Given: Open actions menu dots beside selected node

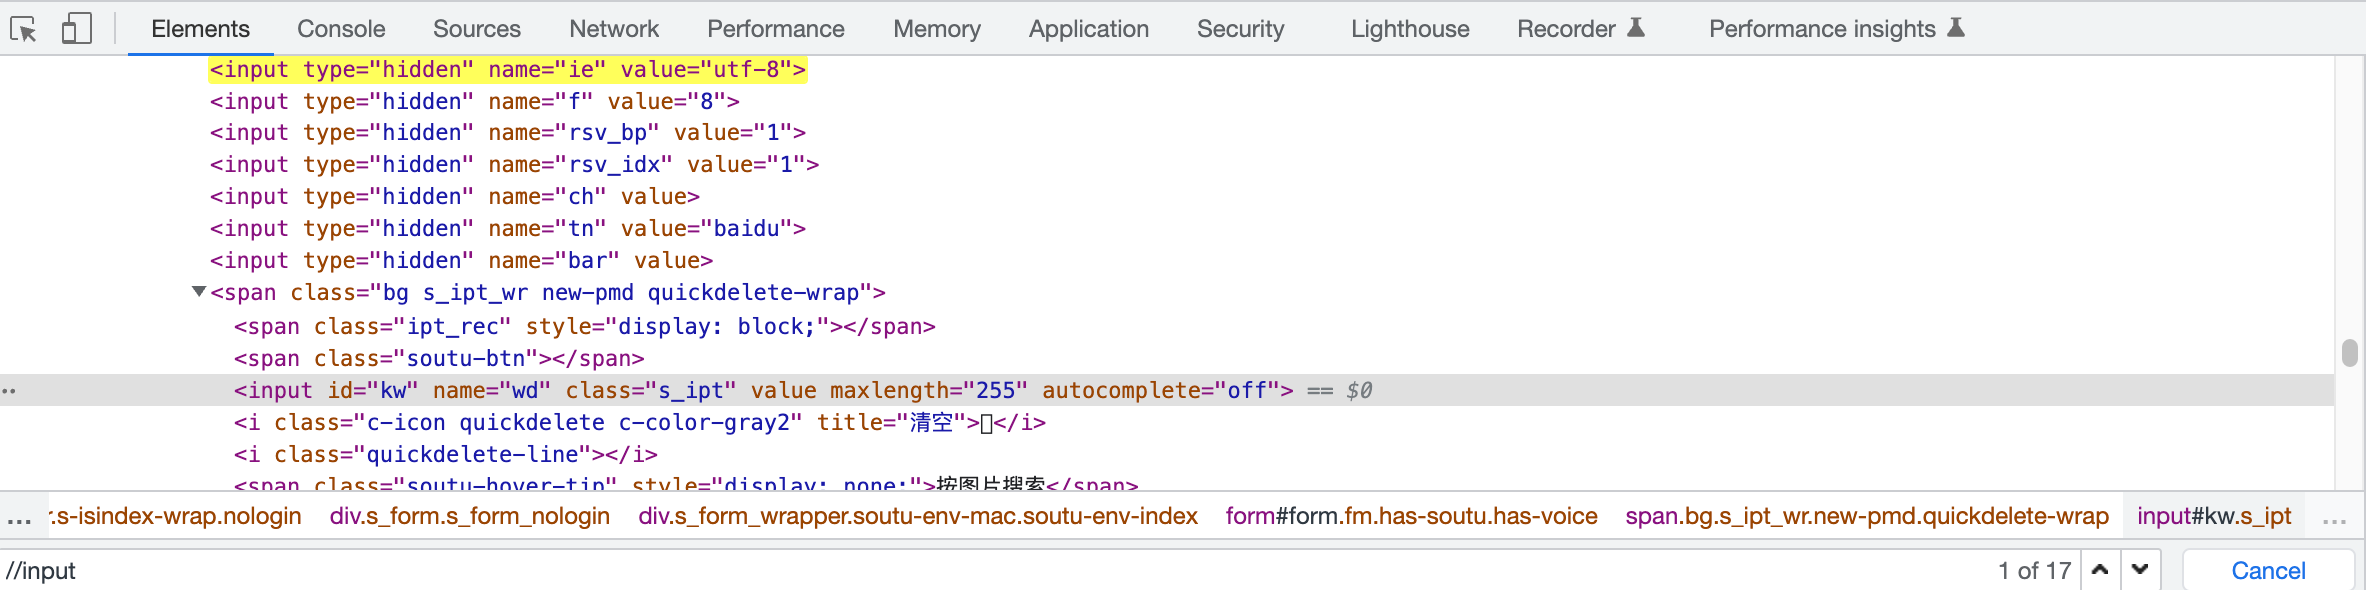Looking at the screenshot, I should pos(9,390).
